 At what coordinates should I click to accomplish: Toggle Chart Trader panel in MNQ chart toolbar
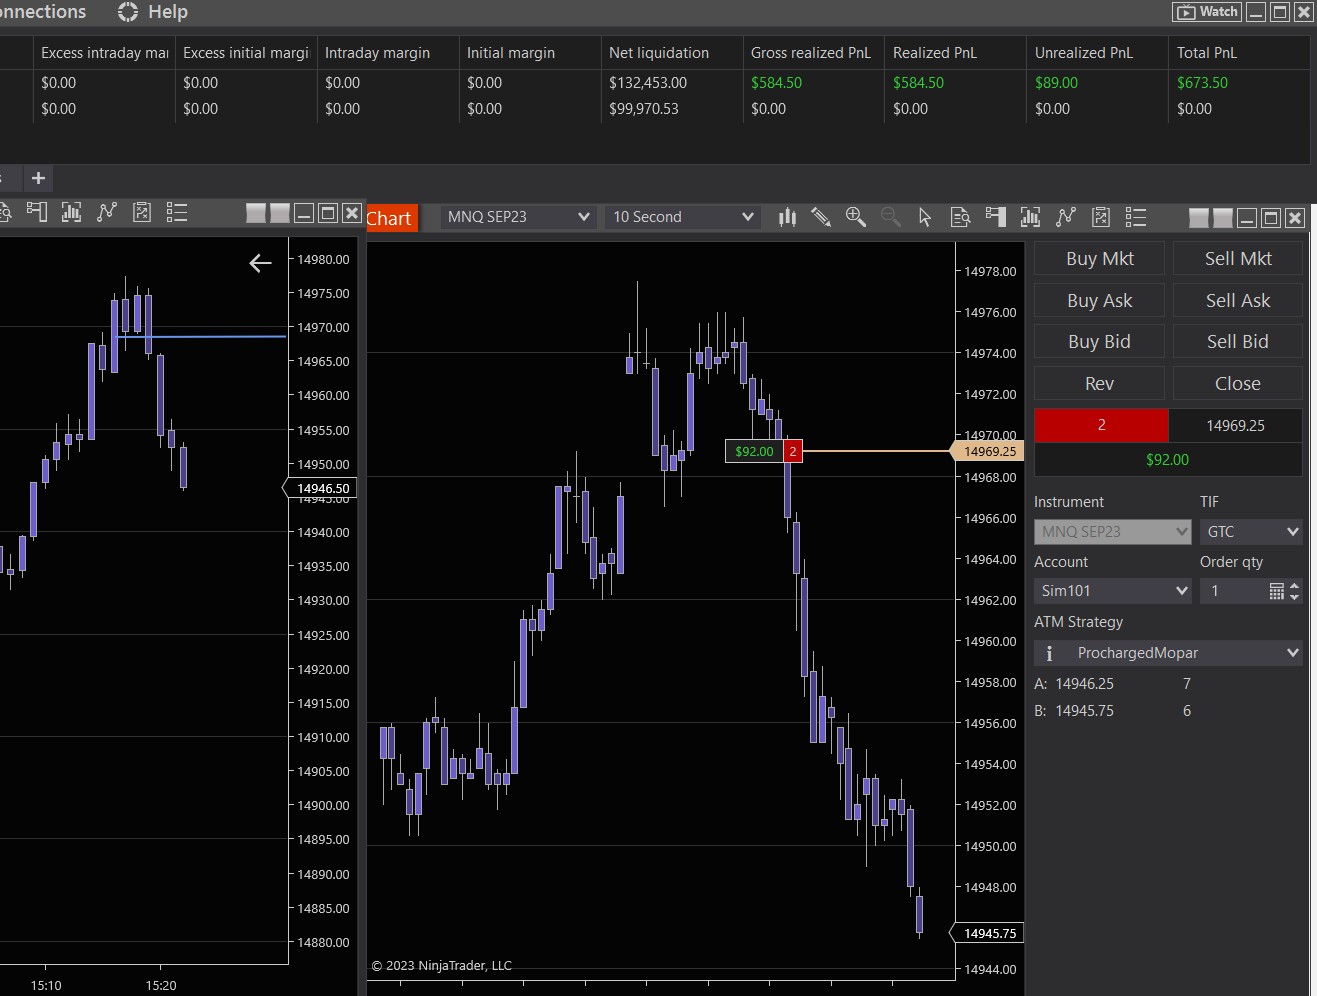click(995, 217)
